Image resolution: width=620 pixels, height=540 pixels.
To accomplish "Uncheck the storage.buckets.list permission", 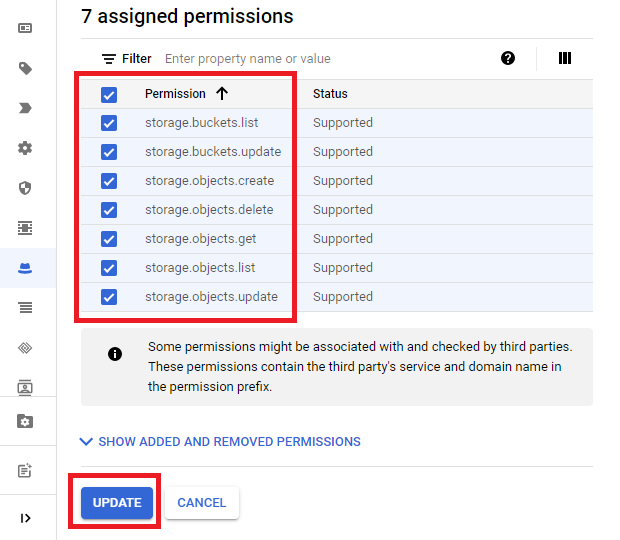I will [x=109, y=123].
